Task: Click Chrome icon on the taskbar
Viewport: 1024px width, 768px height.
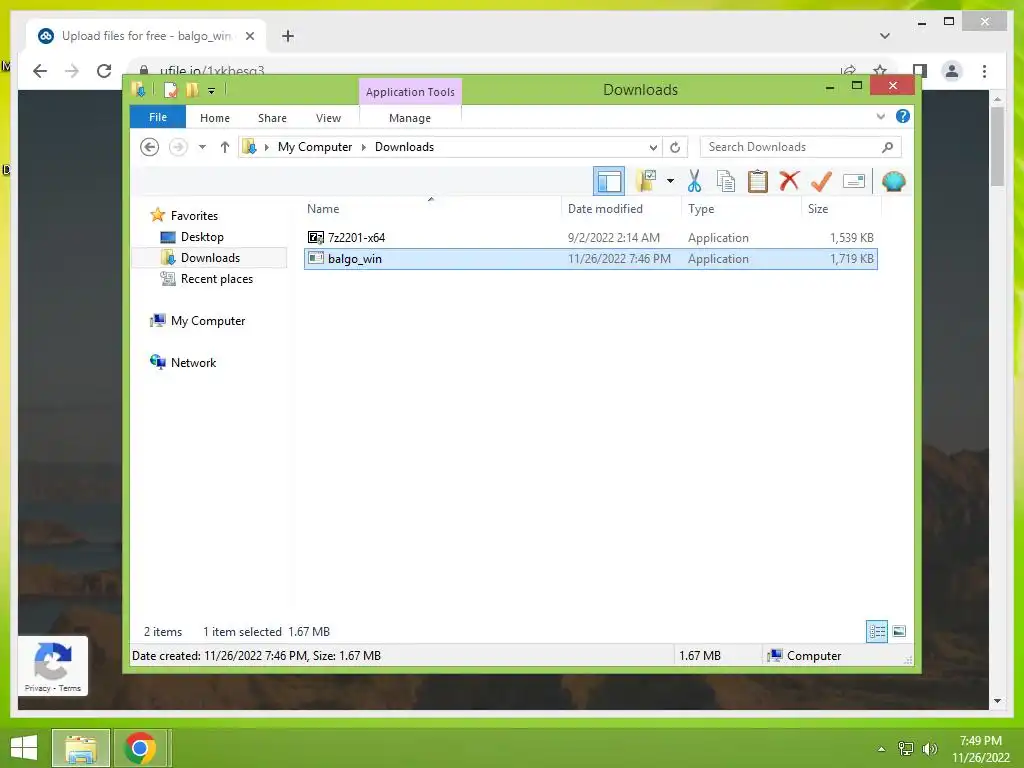Action: tap(140, 748)
